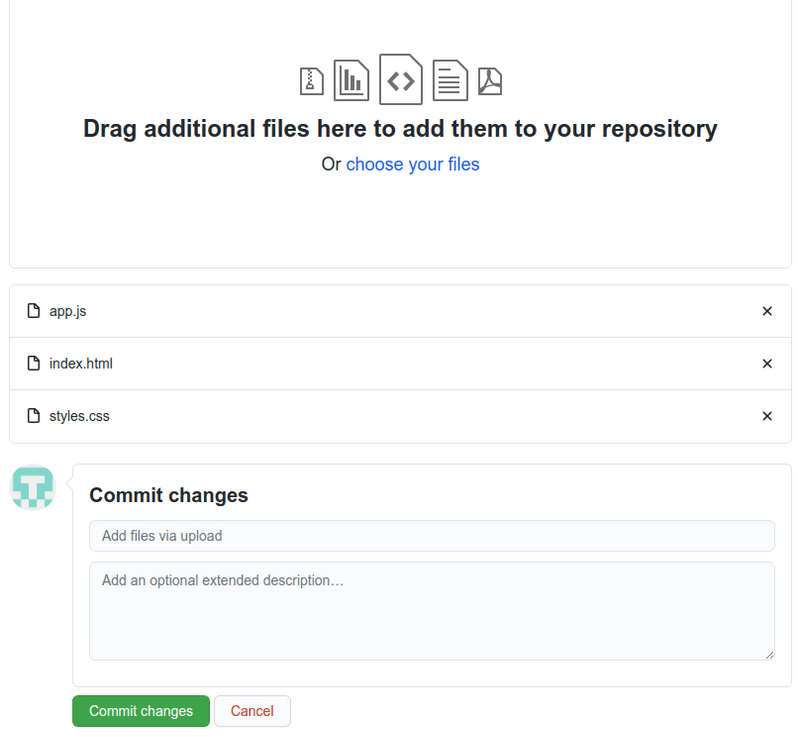Remove app.js from the upload list
Screen dimensions: 800x737
[767, 311]
